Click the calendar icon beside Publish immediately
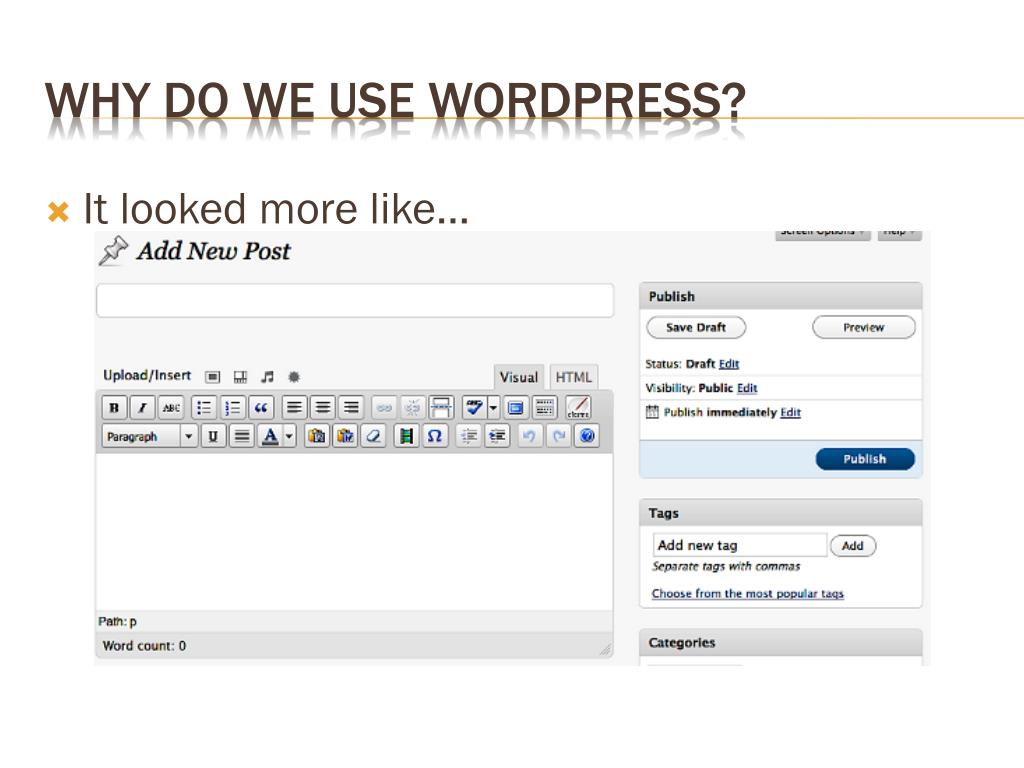 [652, 412]
